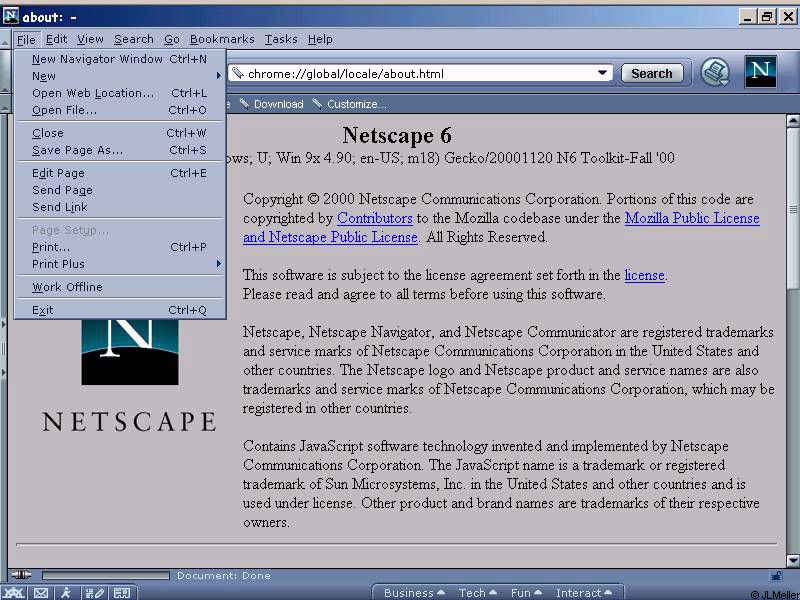Screen dimensions: 800x600
Task: Choose Edit Page menu entry
Action: [120, 173]
